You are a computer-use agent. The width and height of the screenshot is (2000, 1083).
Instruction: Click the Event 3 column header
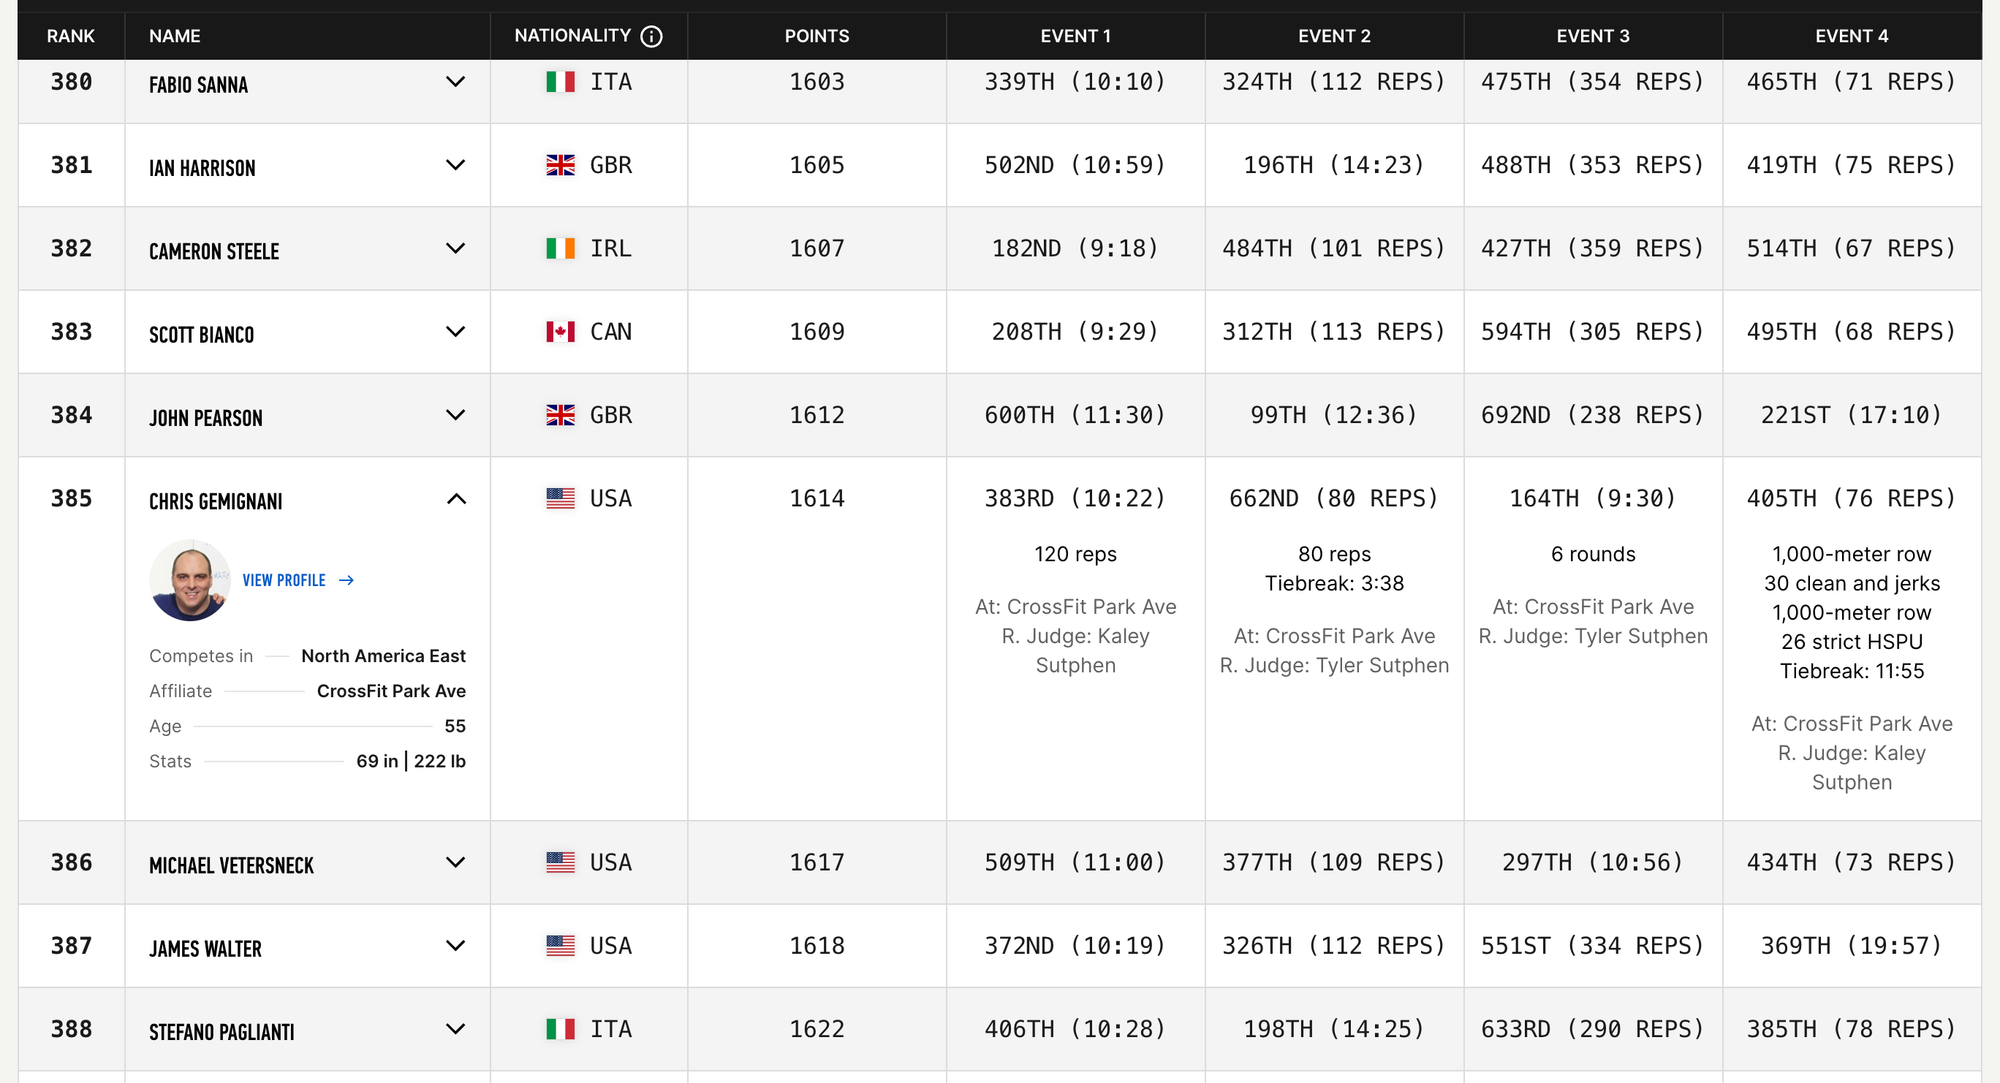(1592, 36)
